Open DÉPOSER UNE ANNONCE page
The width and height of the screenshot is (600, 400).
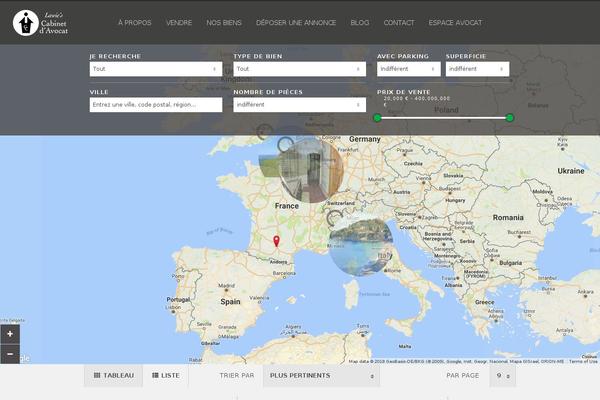(296, 23)
